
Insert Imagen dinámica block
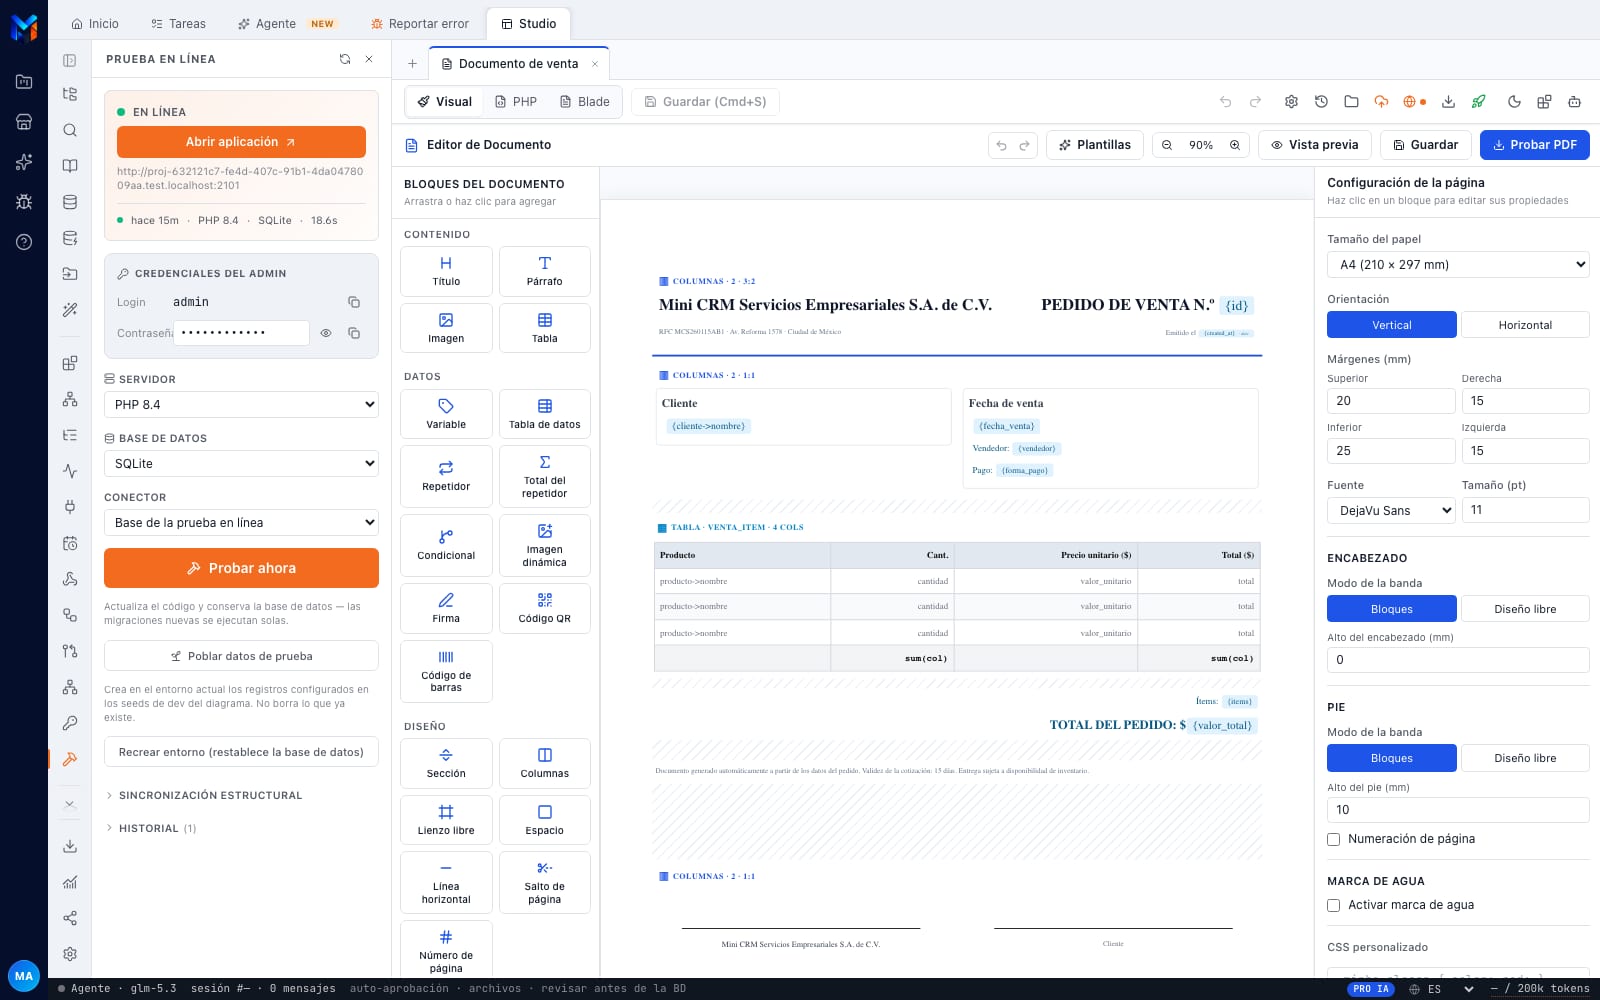tap(544, 545)
